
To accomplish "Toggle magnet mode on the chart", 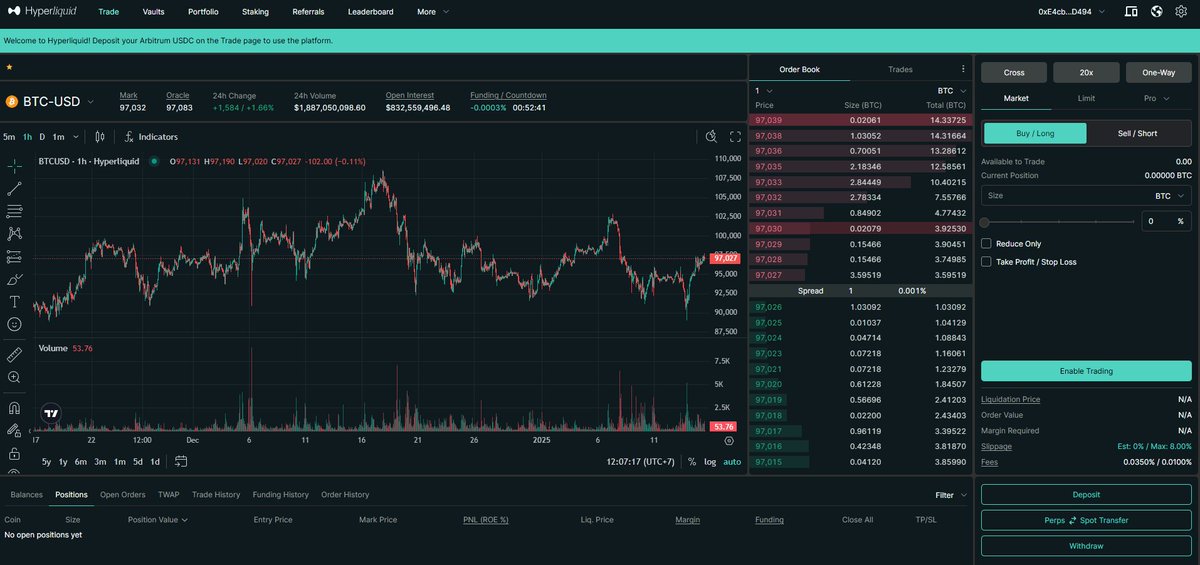I will tap(14, 407).
